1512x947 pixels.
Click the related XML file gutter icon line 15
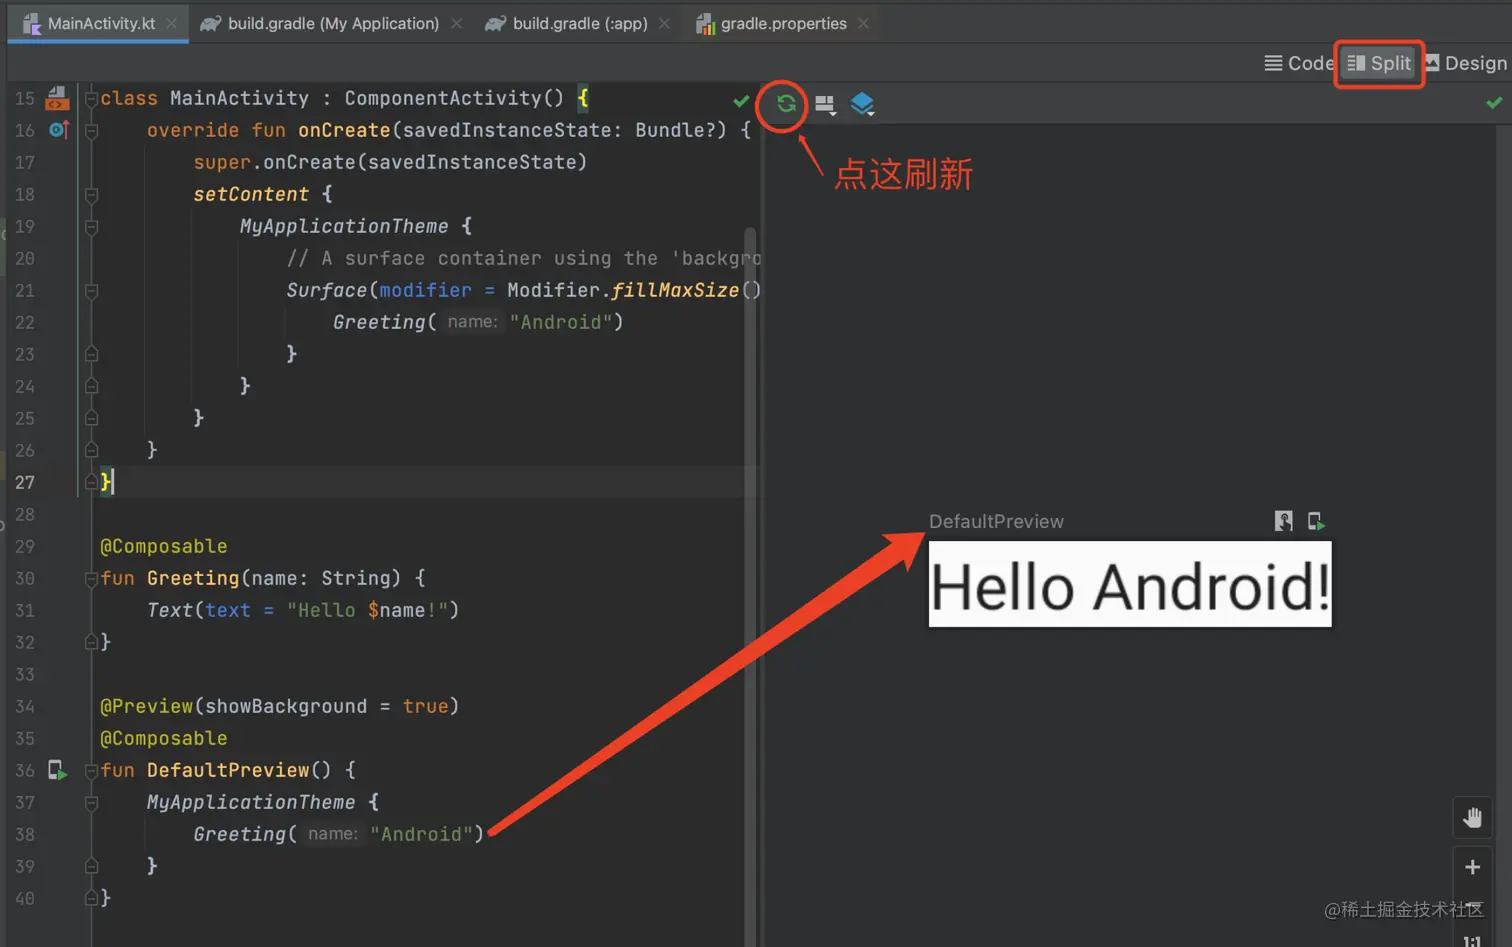[57, 98]
